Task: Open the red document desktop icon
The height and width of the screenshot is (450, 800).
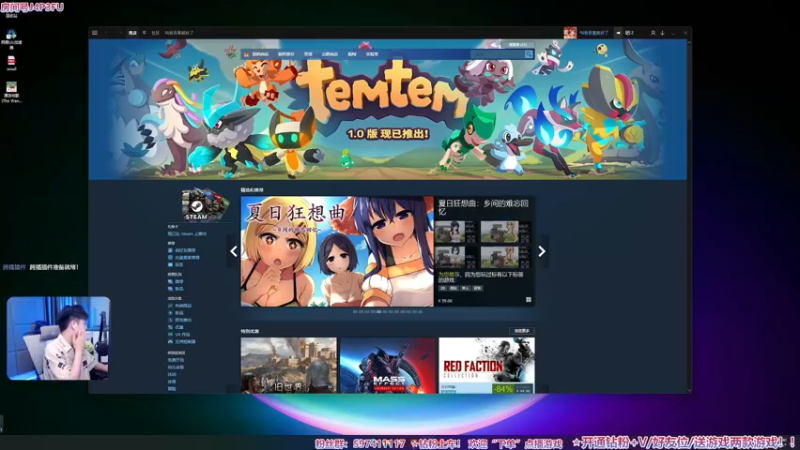Action: click(11, 61)
